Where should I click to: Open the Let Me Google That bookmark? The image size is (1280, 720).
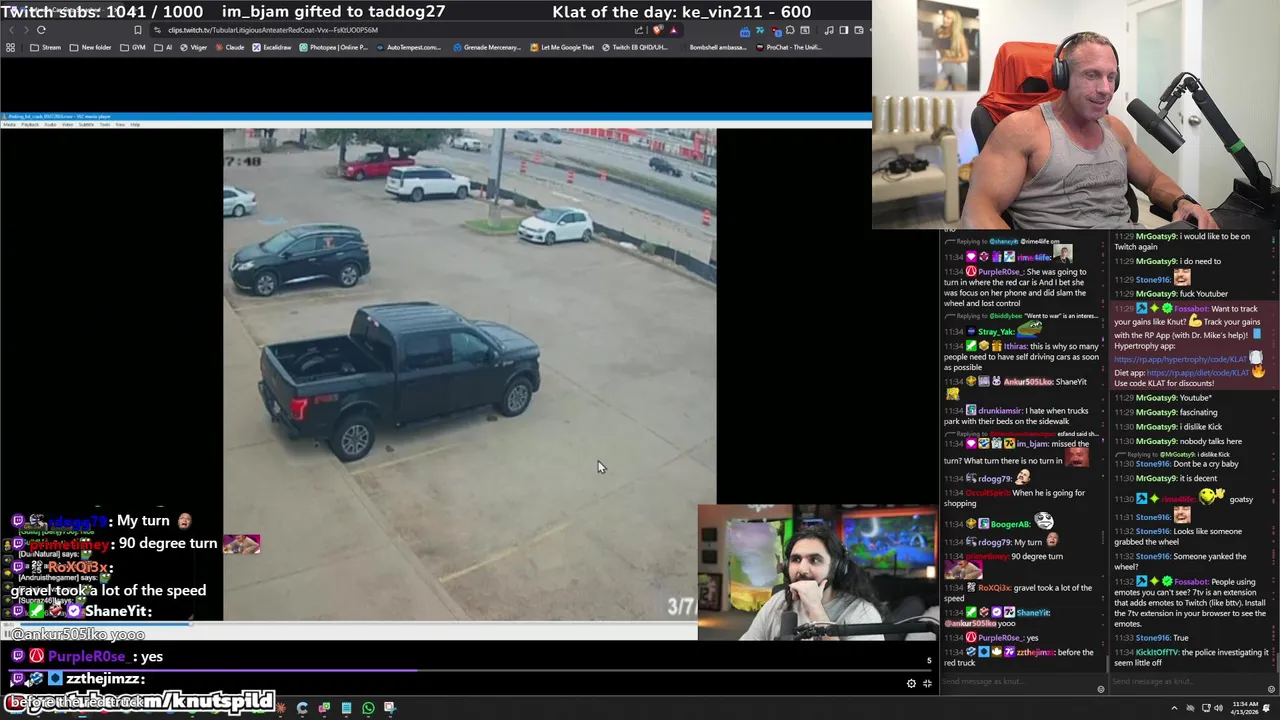(562, 47)
